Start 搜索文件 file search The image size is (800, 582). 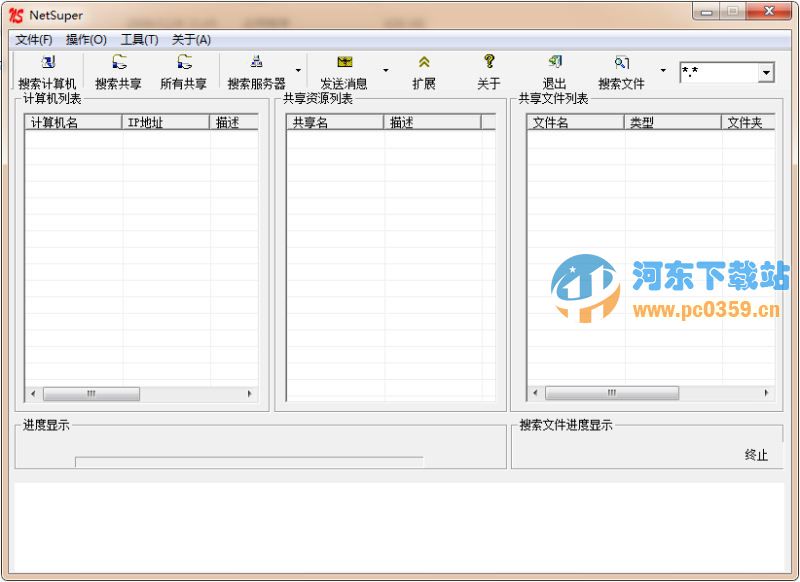click(x=622, y=71)
